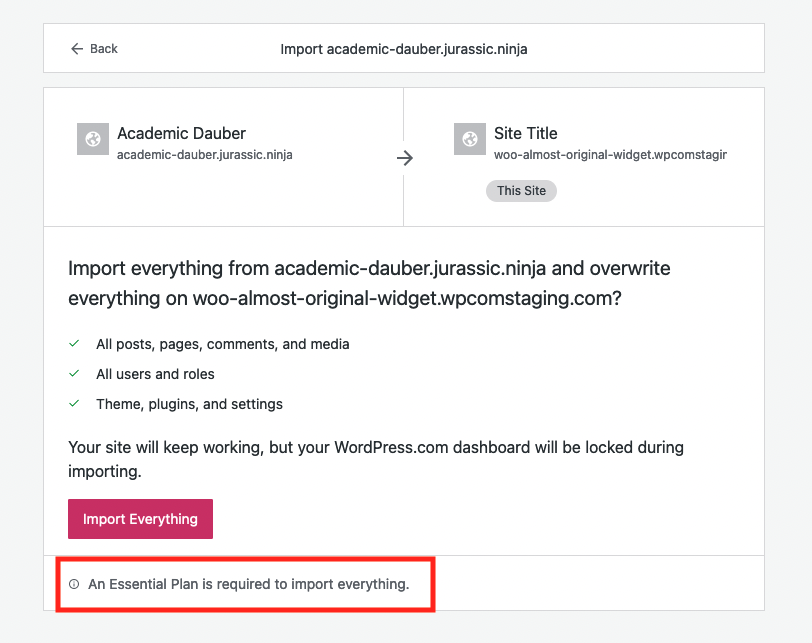This screenshot has height=643, width=812.
Task: Click the Academic Dauber site name
Action: pos(181,133)
